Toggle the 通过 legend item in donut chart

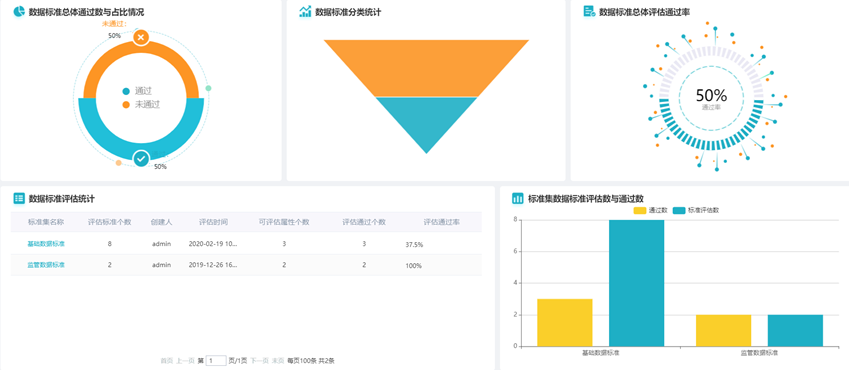137,92
